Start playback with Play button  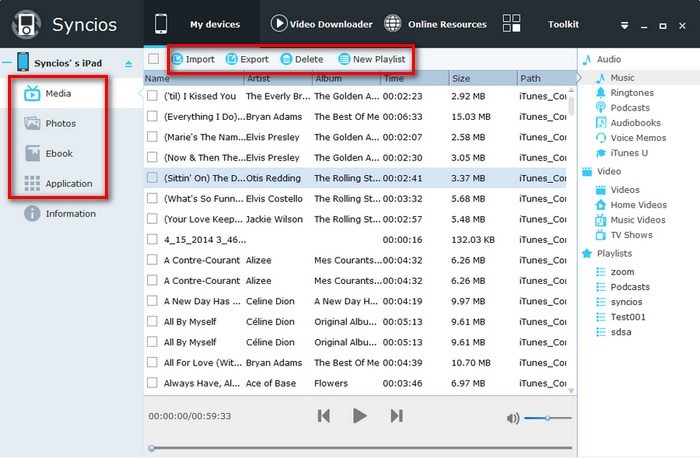tap(359, 416)
